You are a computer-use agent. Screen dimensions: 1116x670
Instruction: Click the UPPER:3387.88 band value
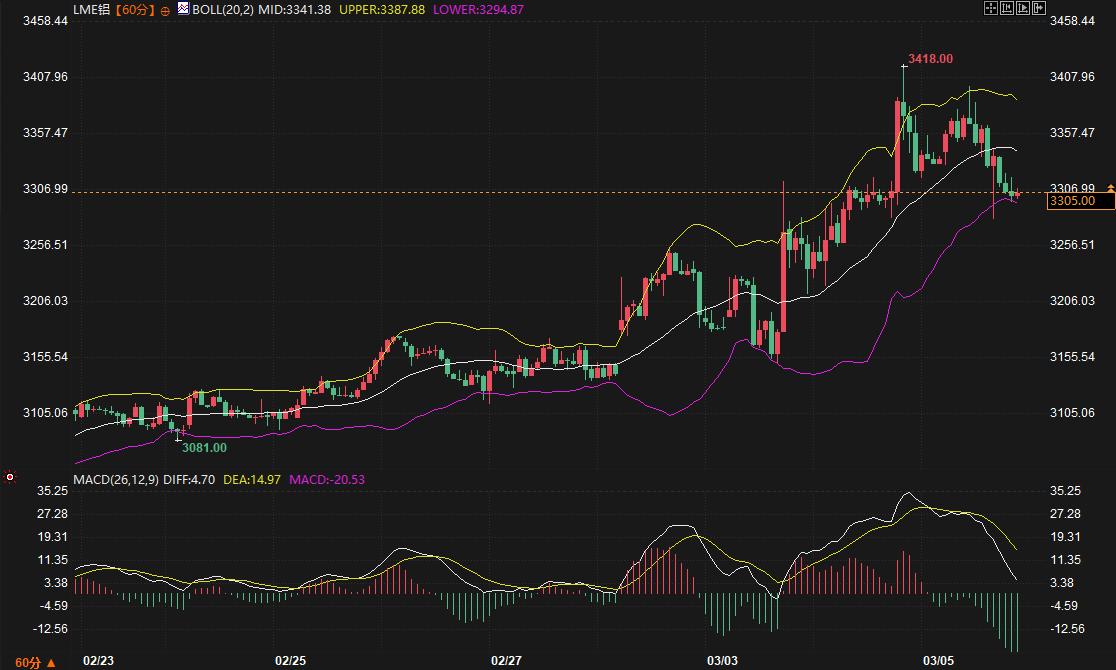[x=381, y=9]
